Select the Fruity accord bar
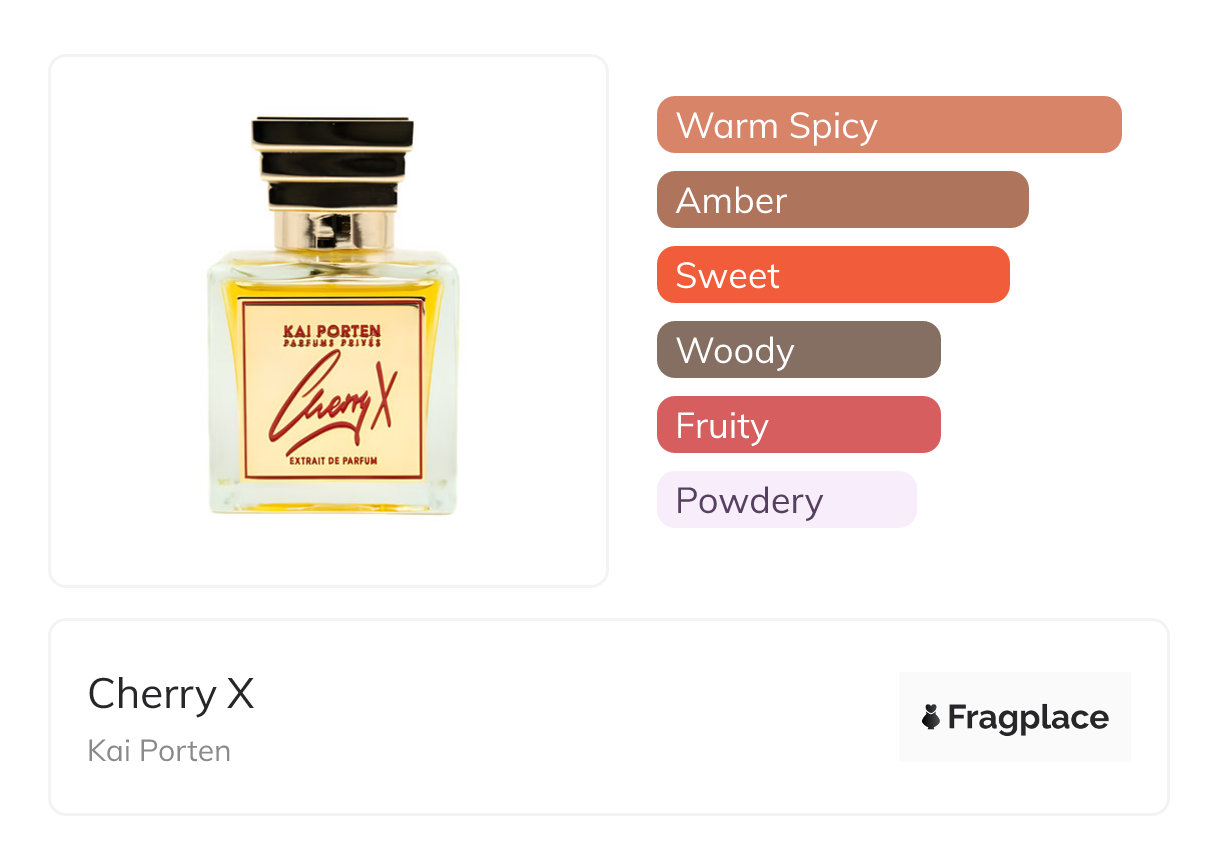Image resolution: width=1218 pixels, height=864 pixels. pyautogui.click(x=799, y=425)
